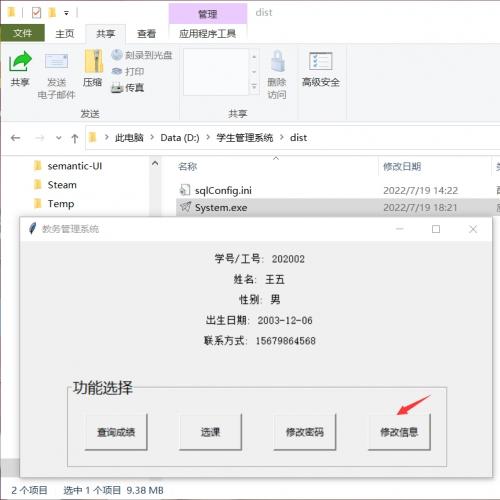Click the Back navigation arrow
Image resolution: width=500 pixels, height=500 pixels.
tap(15, 138)
